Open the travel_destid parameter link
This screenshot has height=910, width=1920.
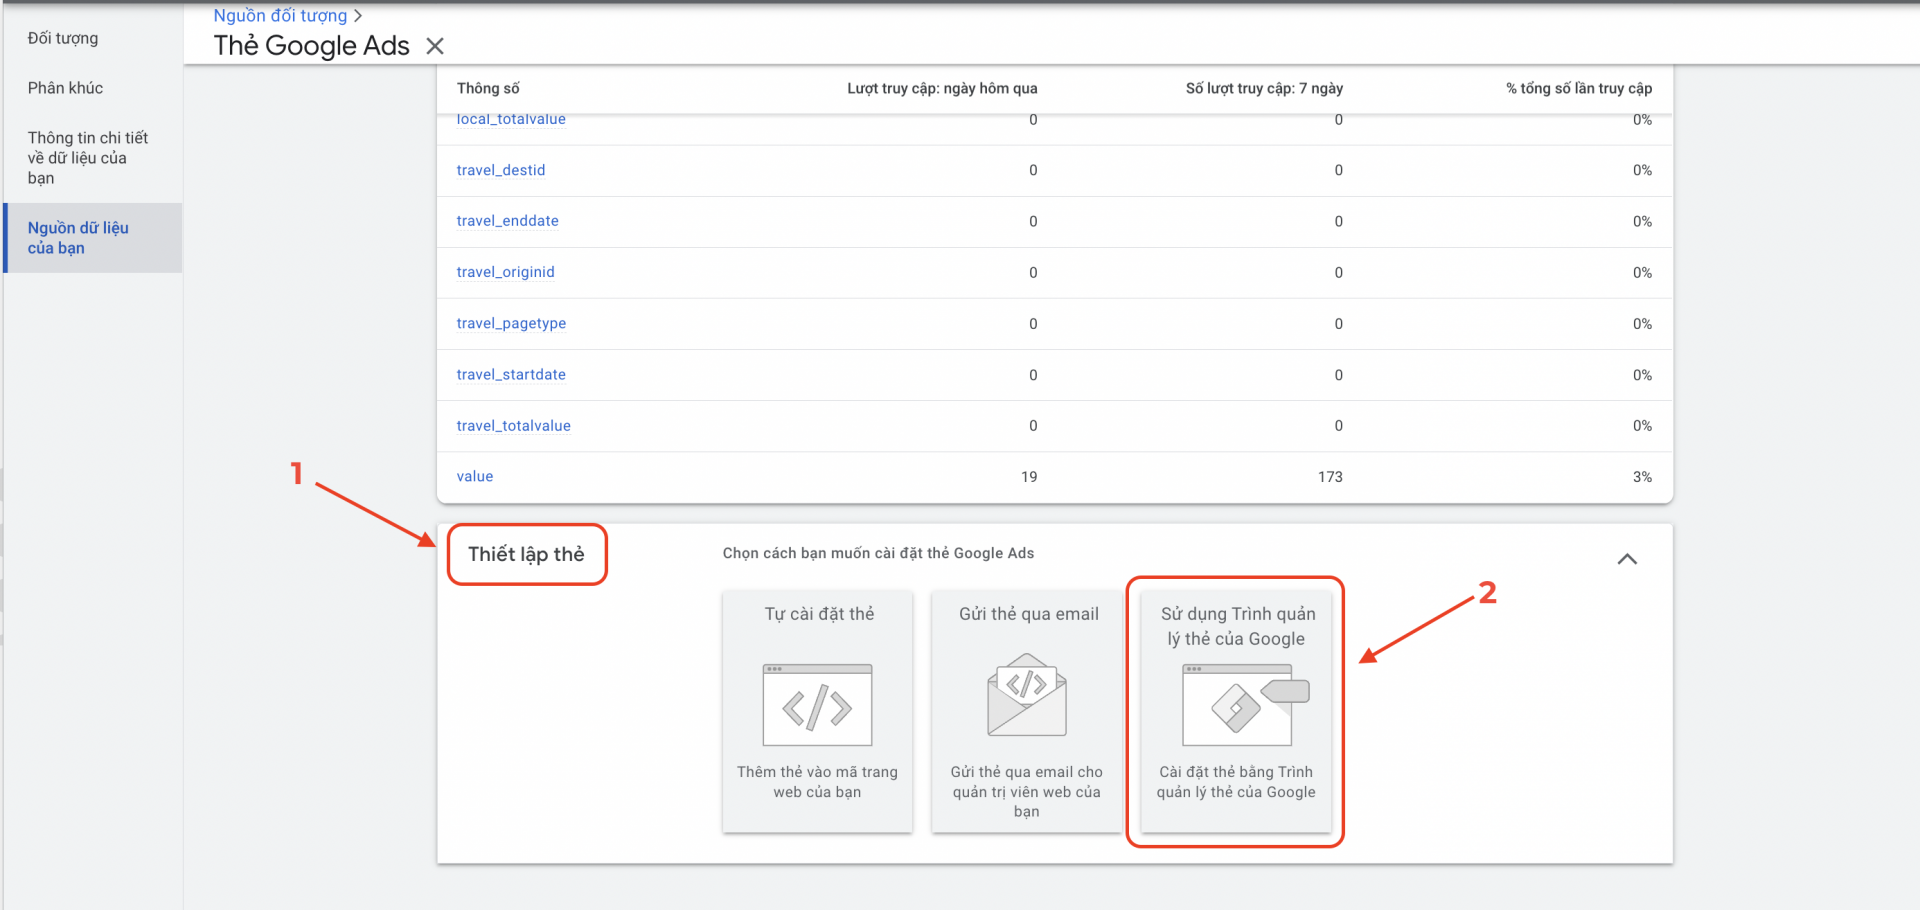pyautogui.click(x=501, y=170)
